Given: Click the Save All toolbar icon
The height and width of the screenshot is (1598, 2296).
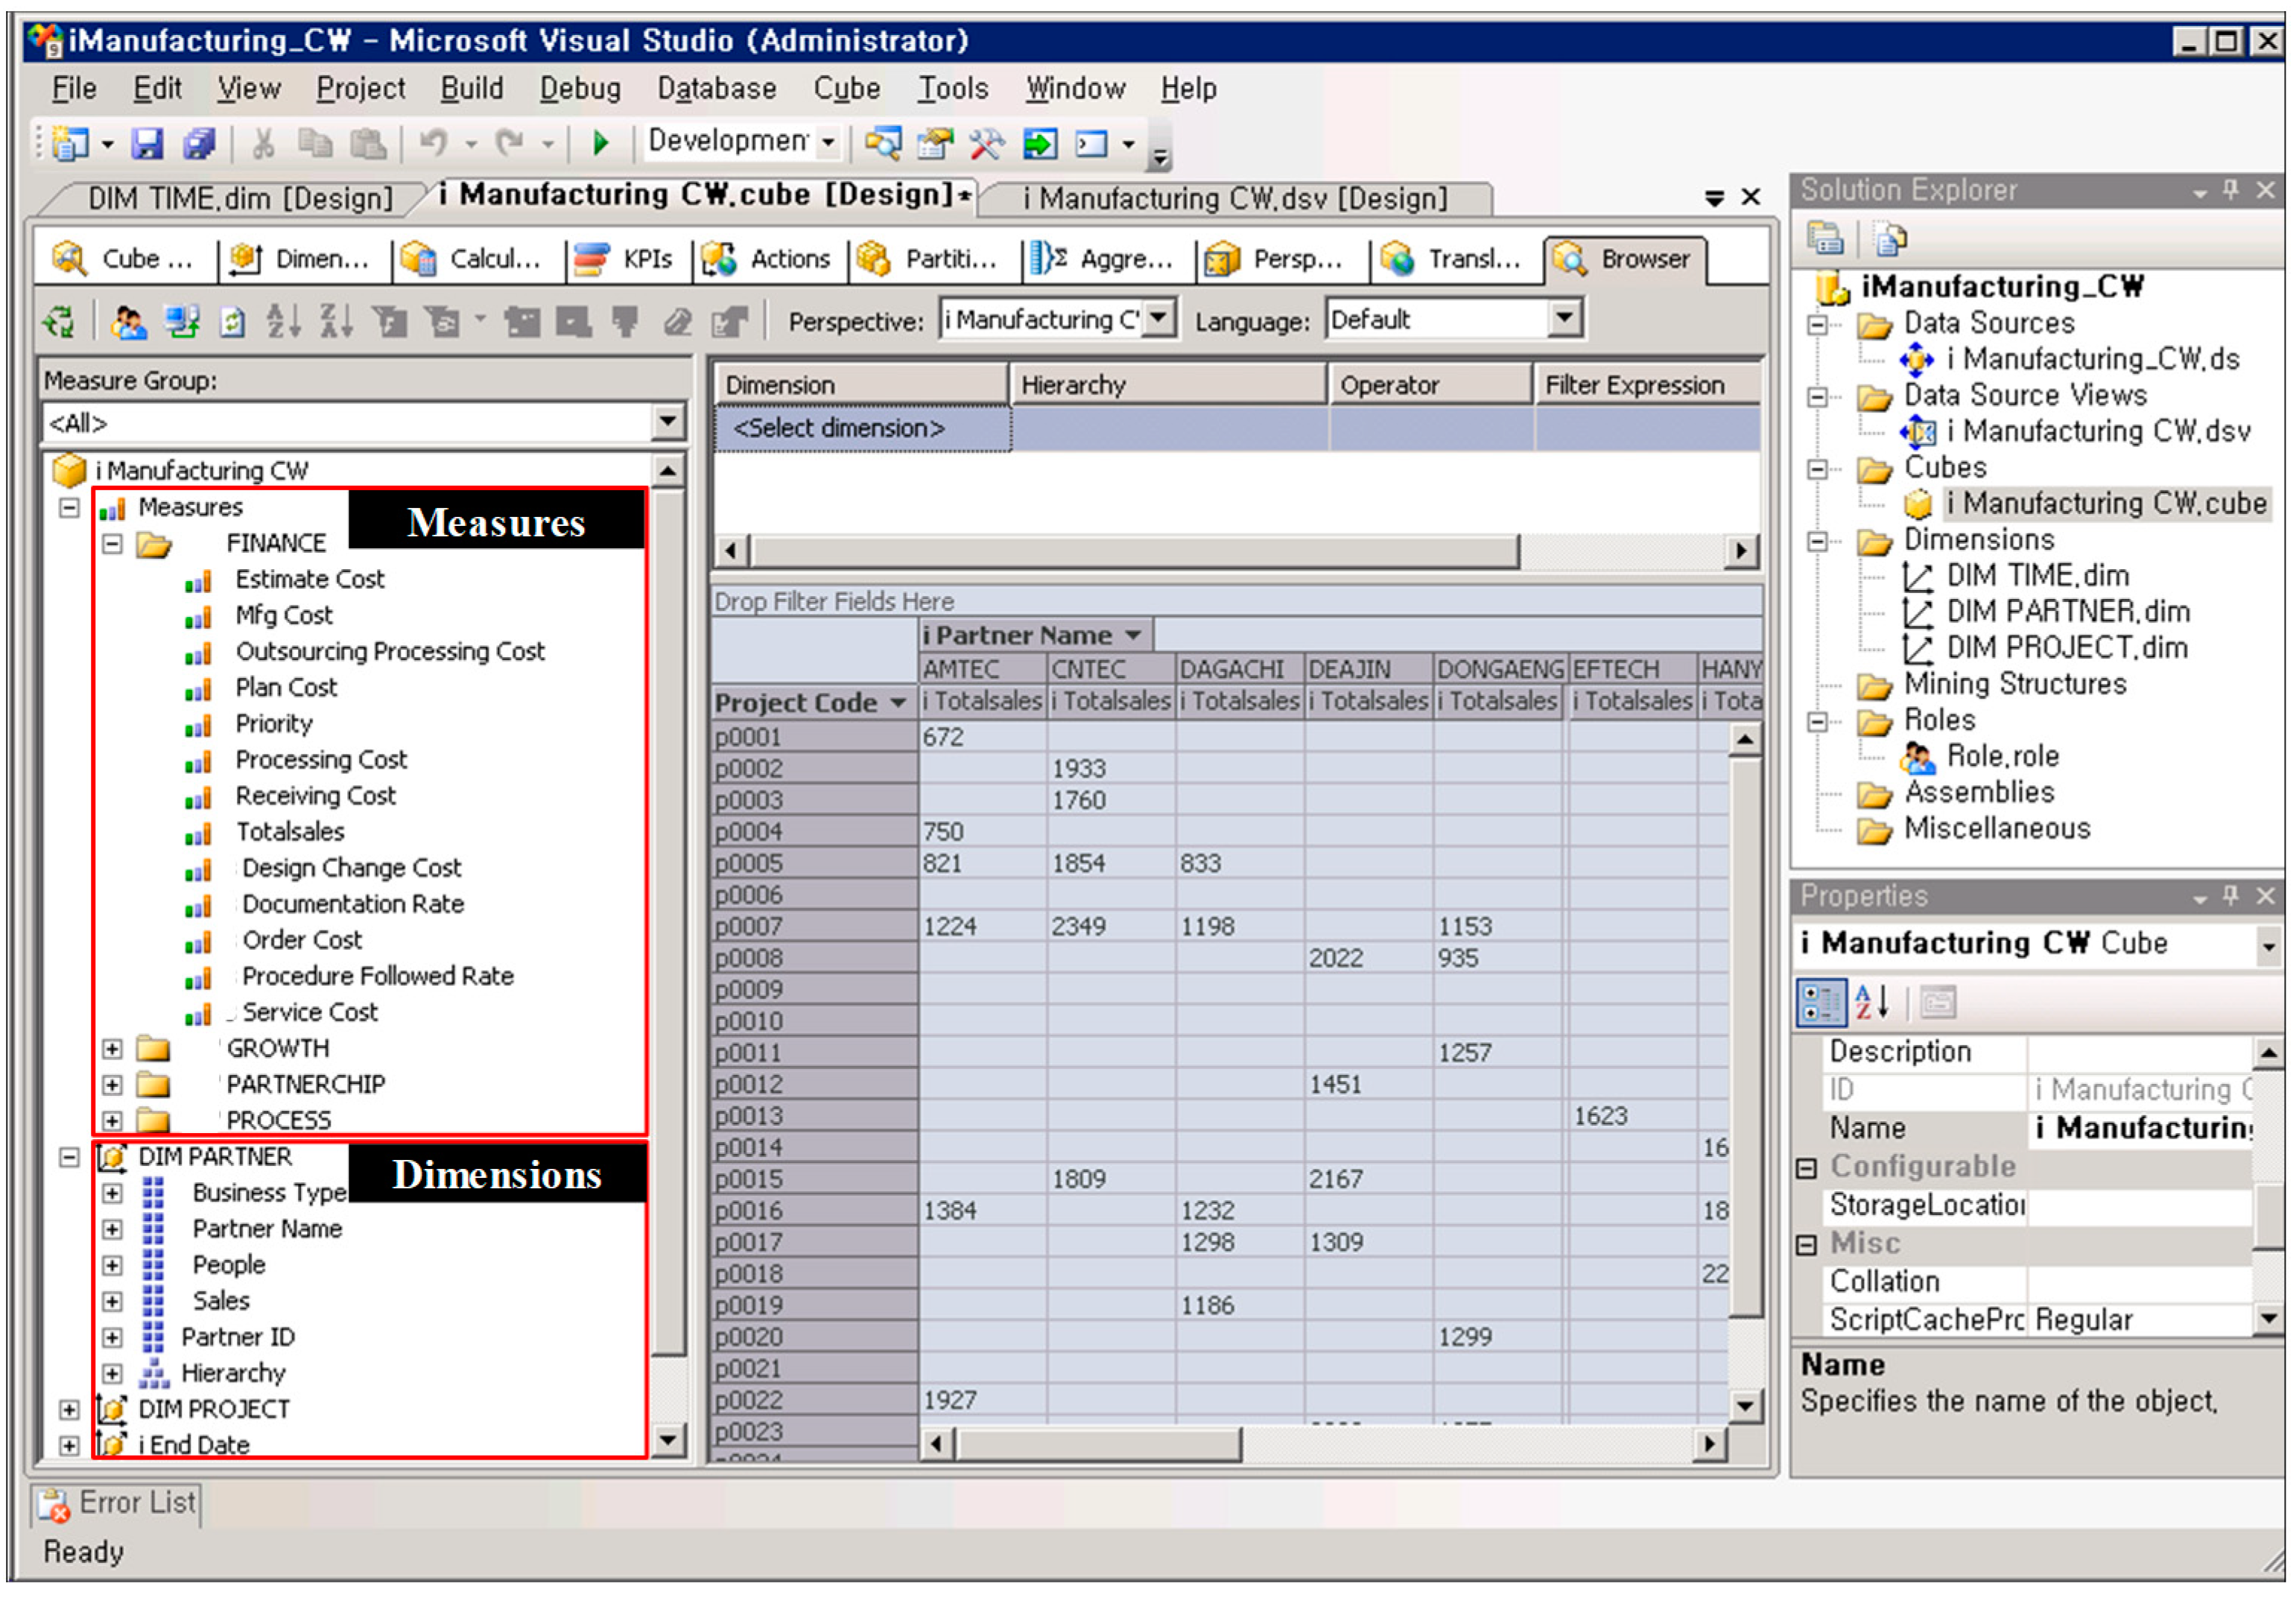Looking at the screenshot, I should [199, 143].
